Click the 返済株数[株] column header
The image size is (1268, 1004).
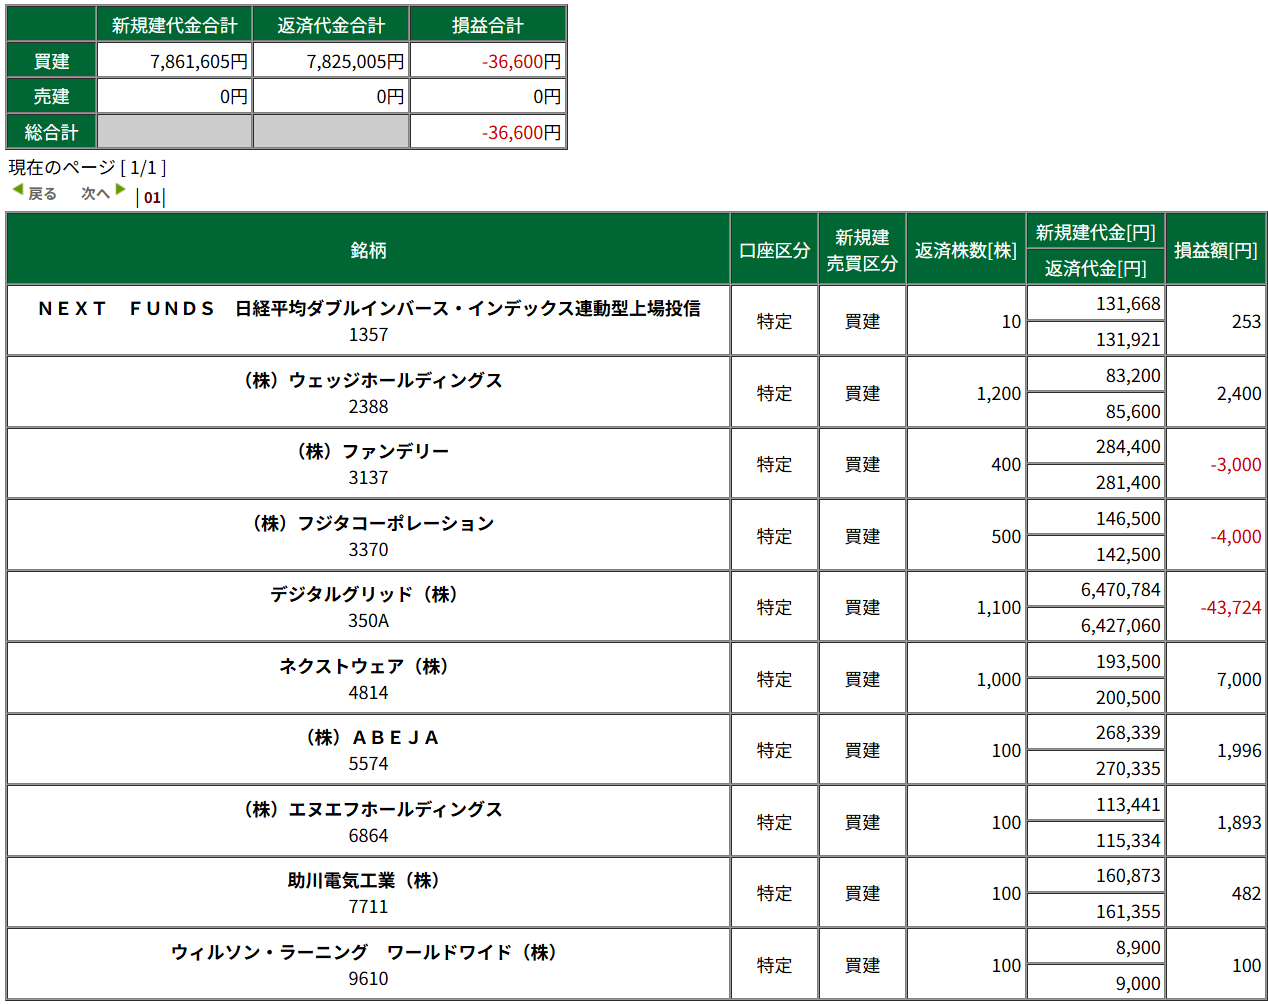click(x=965, y=250)
